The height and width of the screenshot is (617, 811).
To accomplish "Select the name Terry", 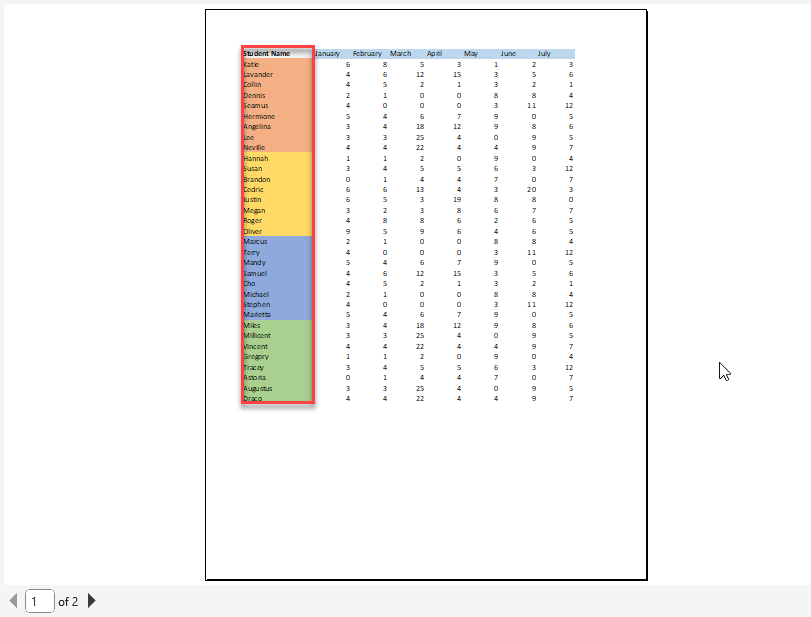I will click(251, 252).
